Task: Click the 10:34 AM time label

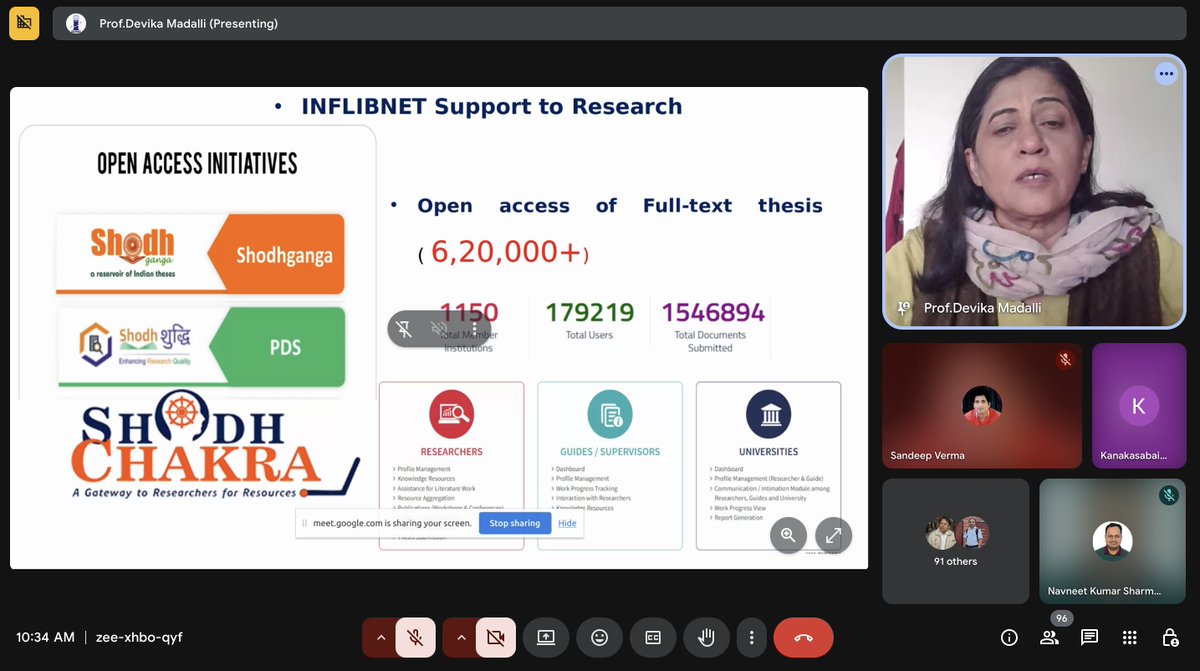Action: [x=45, y=637]
